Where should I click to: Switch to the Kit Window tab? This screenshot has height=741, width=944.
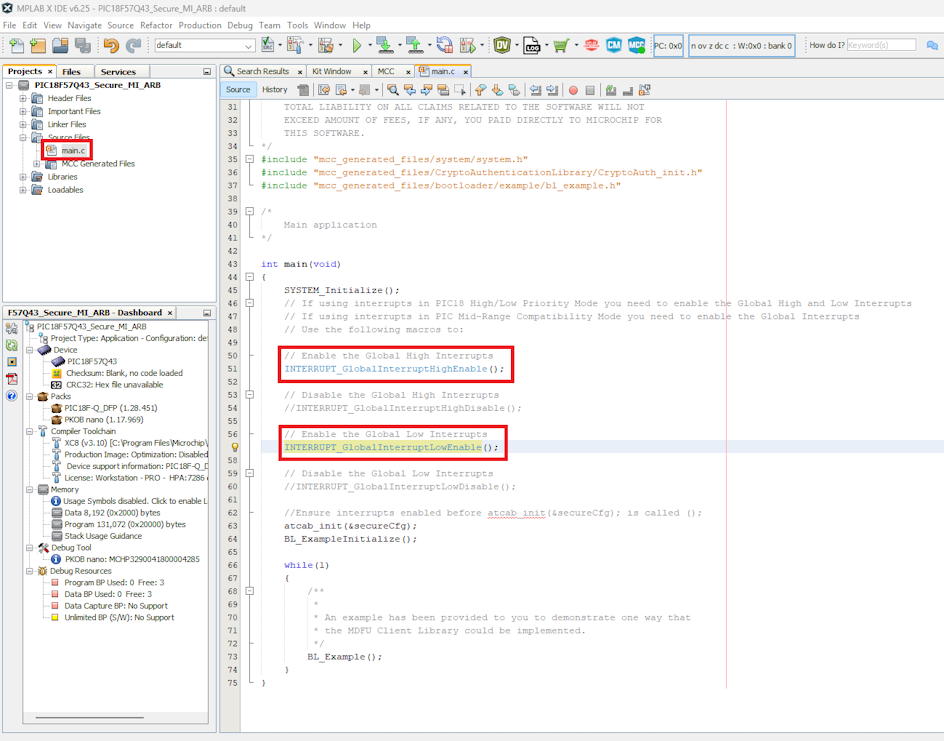331,72
